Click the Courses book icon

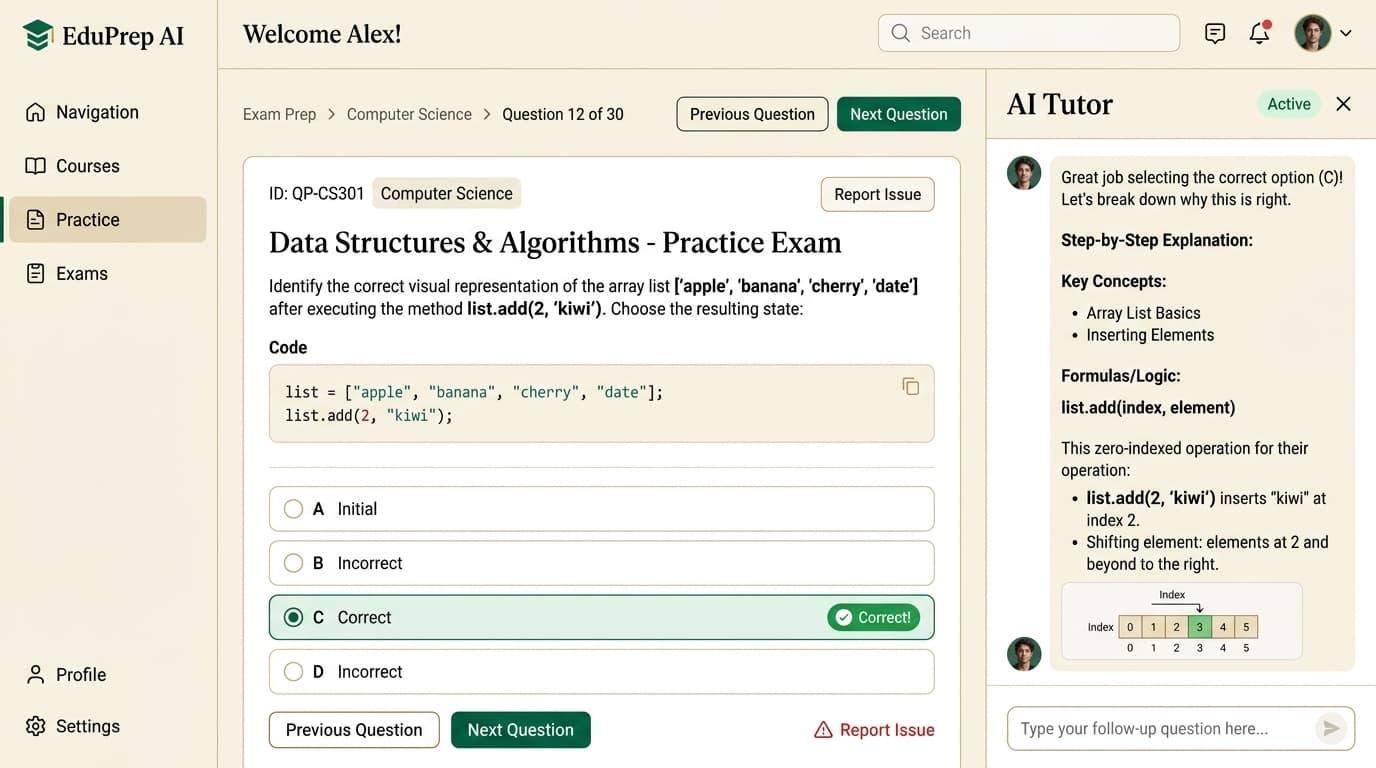[x=36, y=166]
